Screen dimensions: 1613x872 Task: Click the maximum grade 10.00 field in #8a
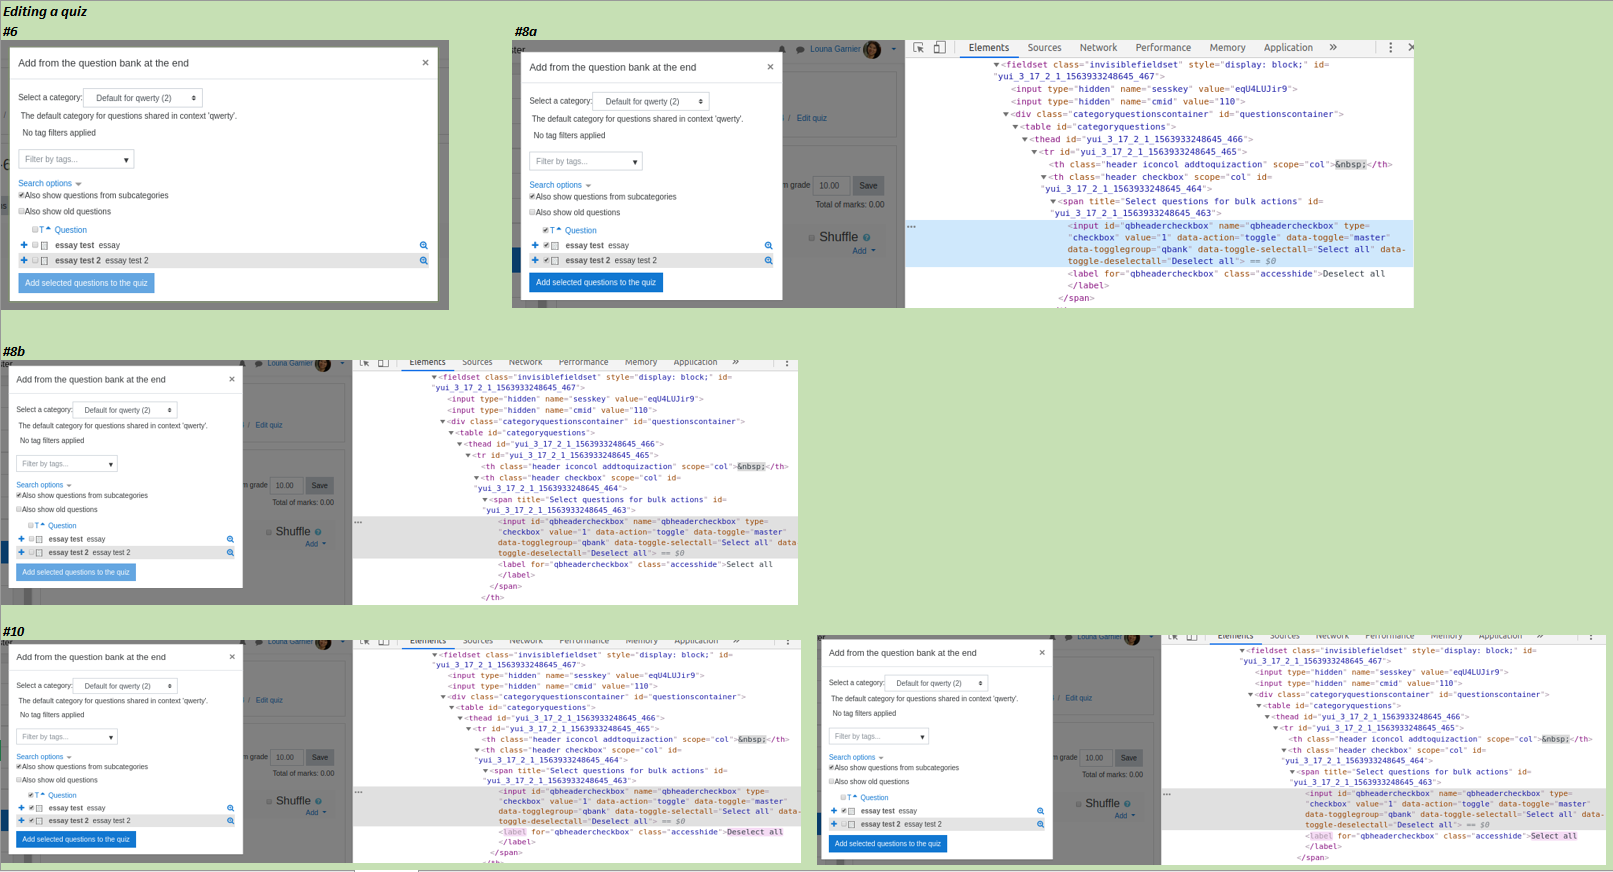pos(831,185)
